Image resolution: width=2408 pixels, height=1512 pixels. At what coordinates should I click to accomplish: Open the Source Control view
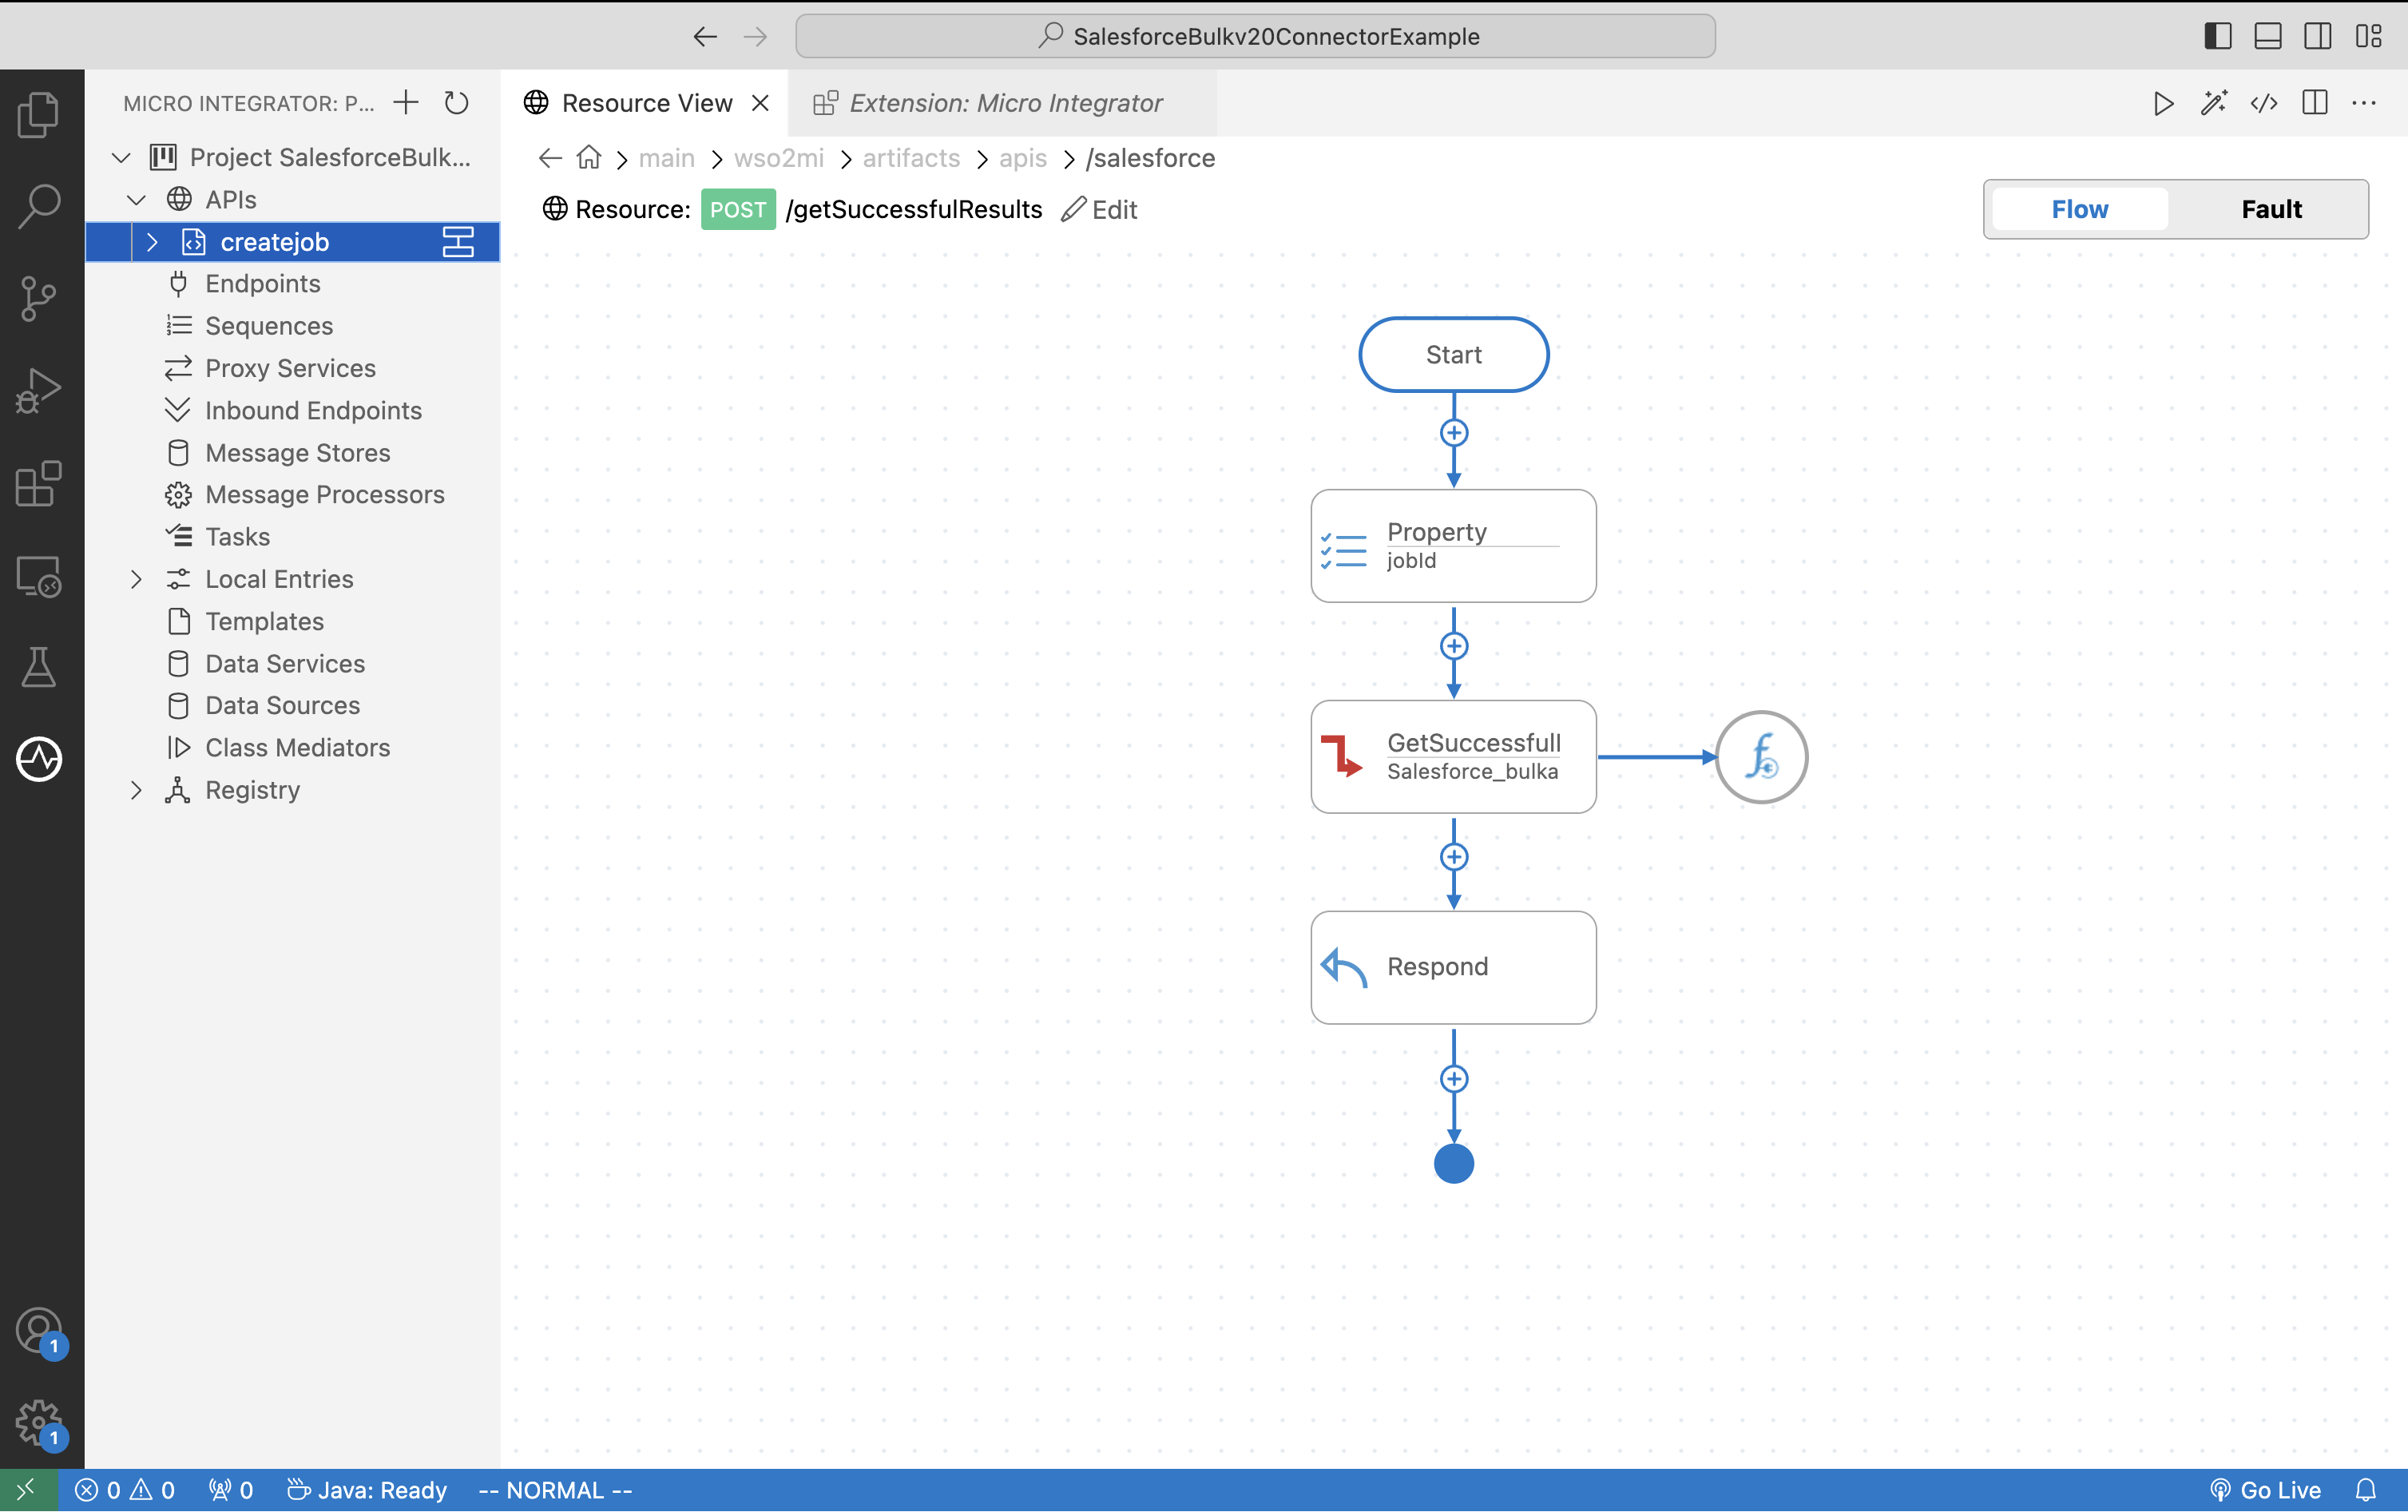39,298
